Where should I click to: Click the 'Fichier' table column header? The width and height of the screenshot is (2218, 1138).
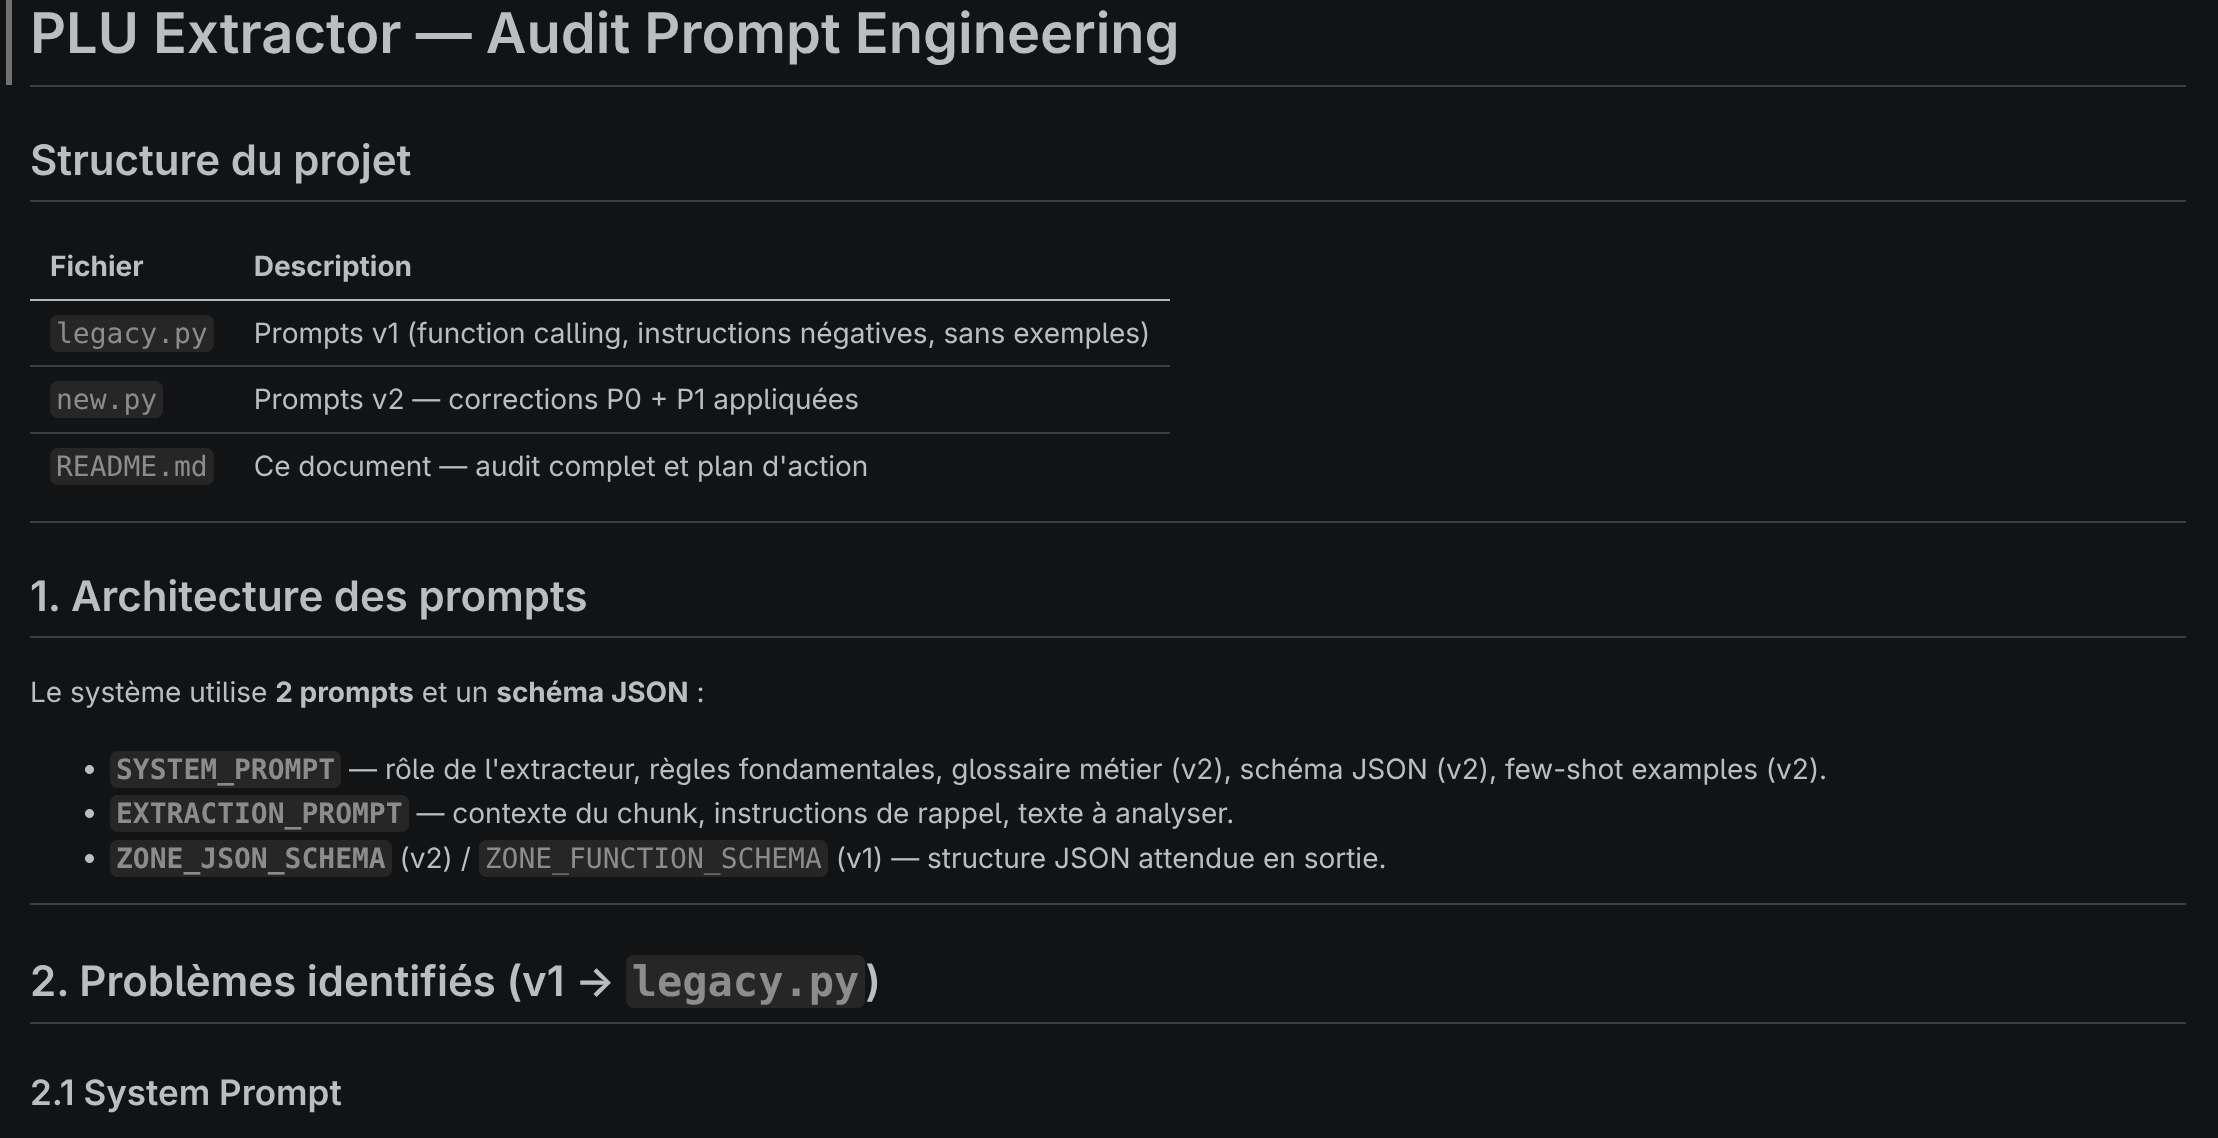coord(96,266)
